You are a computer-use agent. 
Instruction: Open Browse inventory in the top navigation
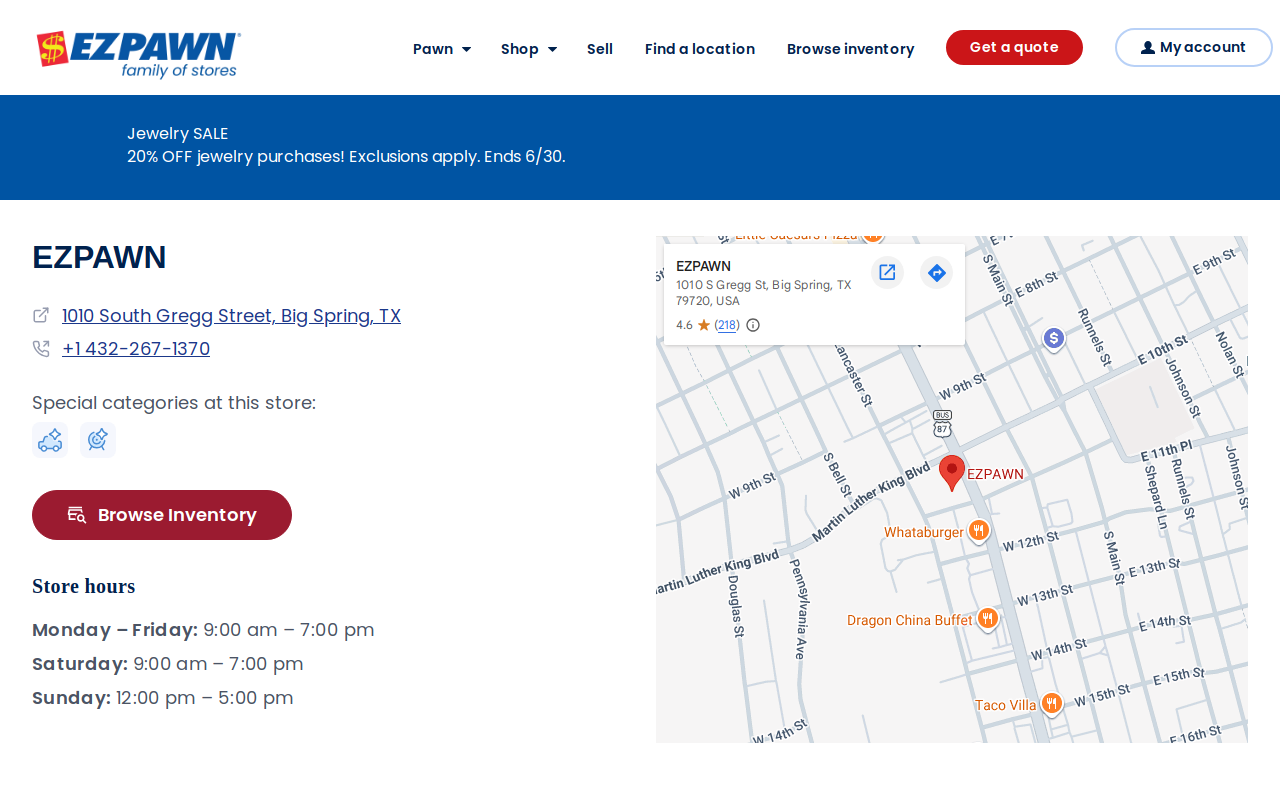pyautogui.click(x=851, y=49)
